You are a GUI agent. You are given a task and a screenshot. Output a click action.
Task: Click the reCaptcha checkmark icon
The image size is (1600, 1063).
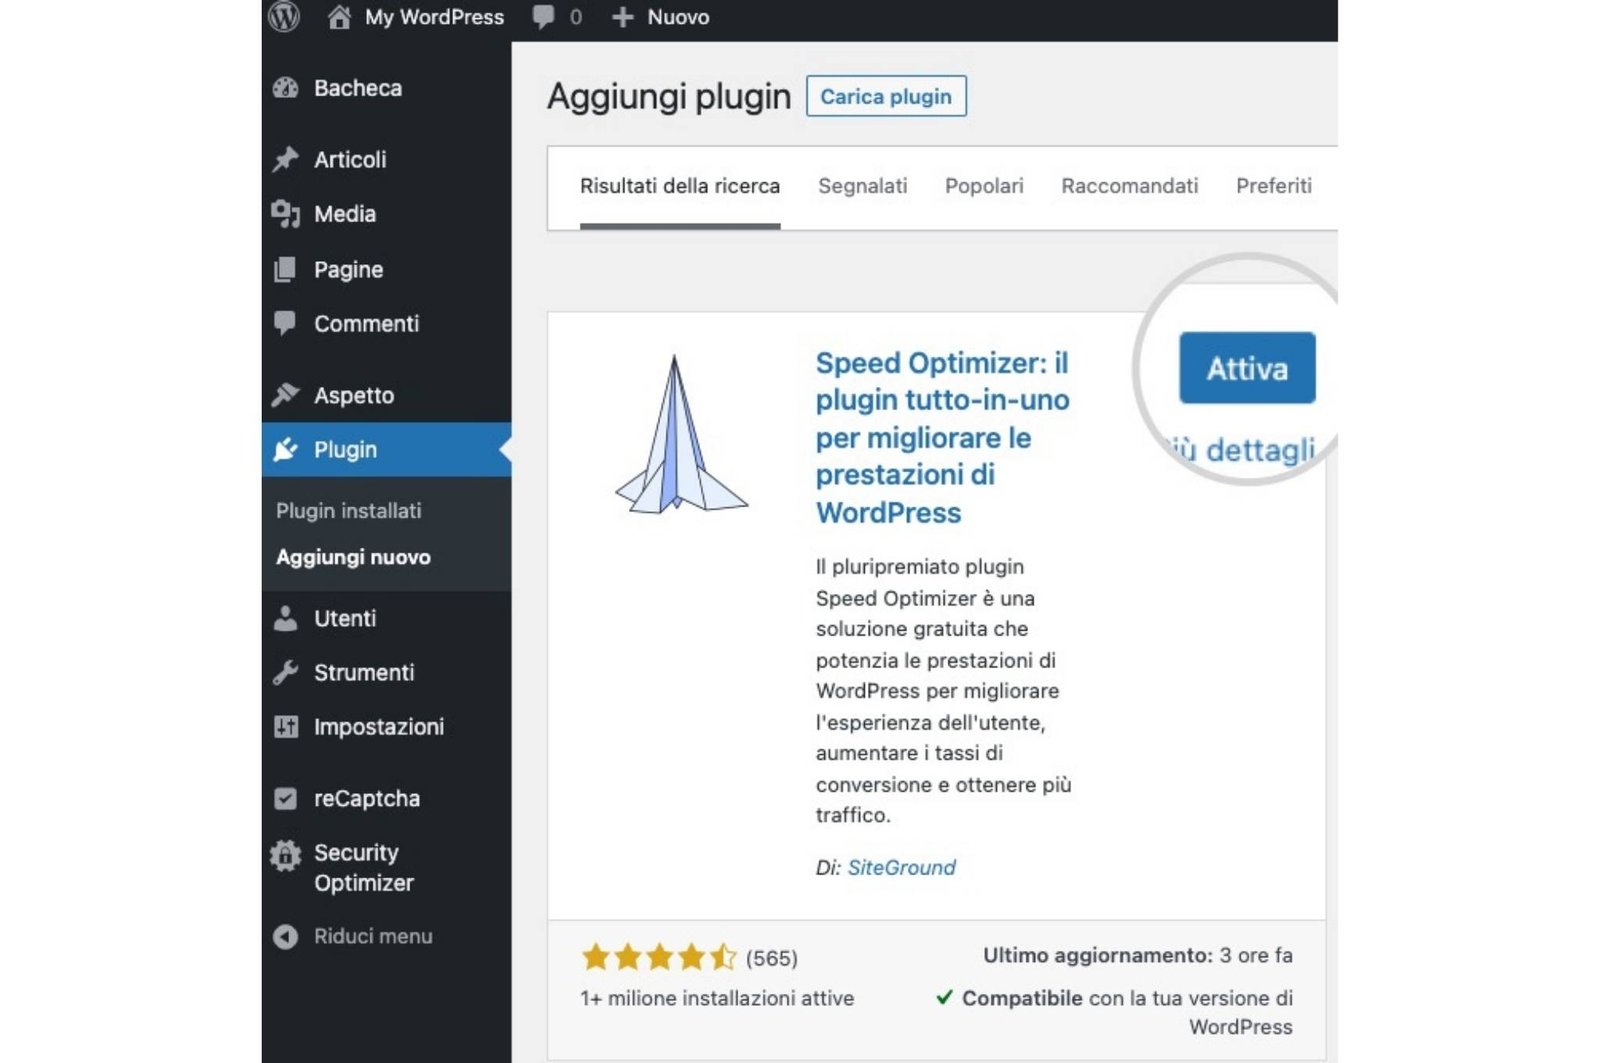click(286, 799)
